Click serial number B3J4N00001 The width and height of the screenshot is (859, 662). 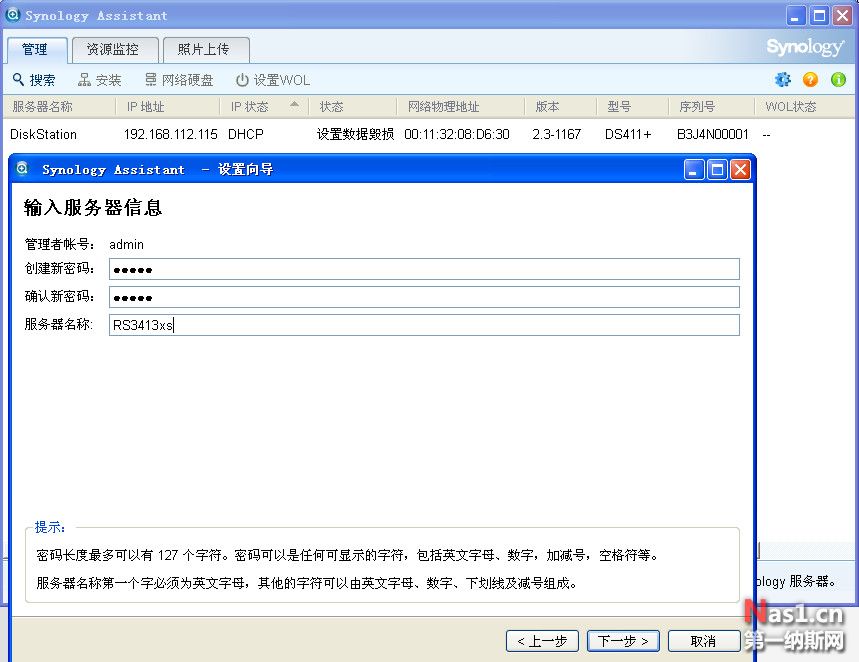pyautogui.click(x=712, y=134)
